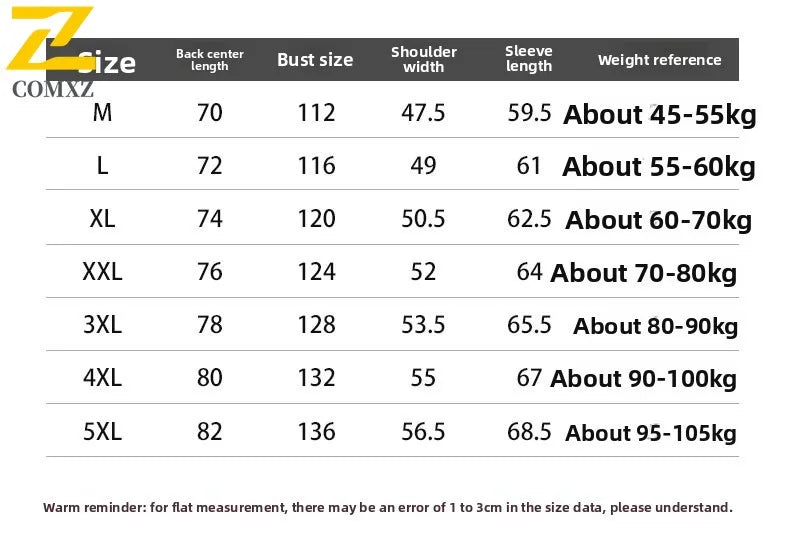This screenshot has width=790, height=538.
Task: Select the Back center length column header
Action: coord(210,60)
